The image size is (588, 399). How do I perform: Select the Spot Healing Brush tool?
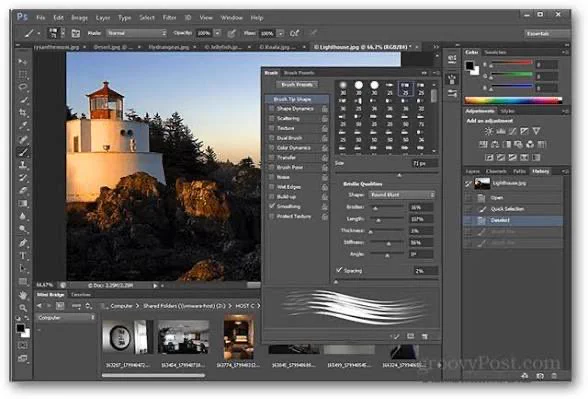[x=22, y=139]
